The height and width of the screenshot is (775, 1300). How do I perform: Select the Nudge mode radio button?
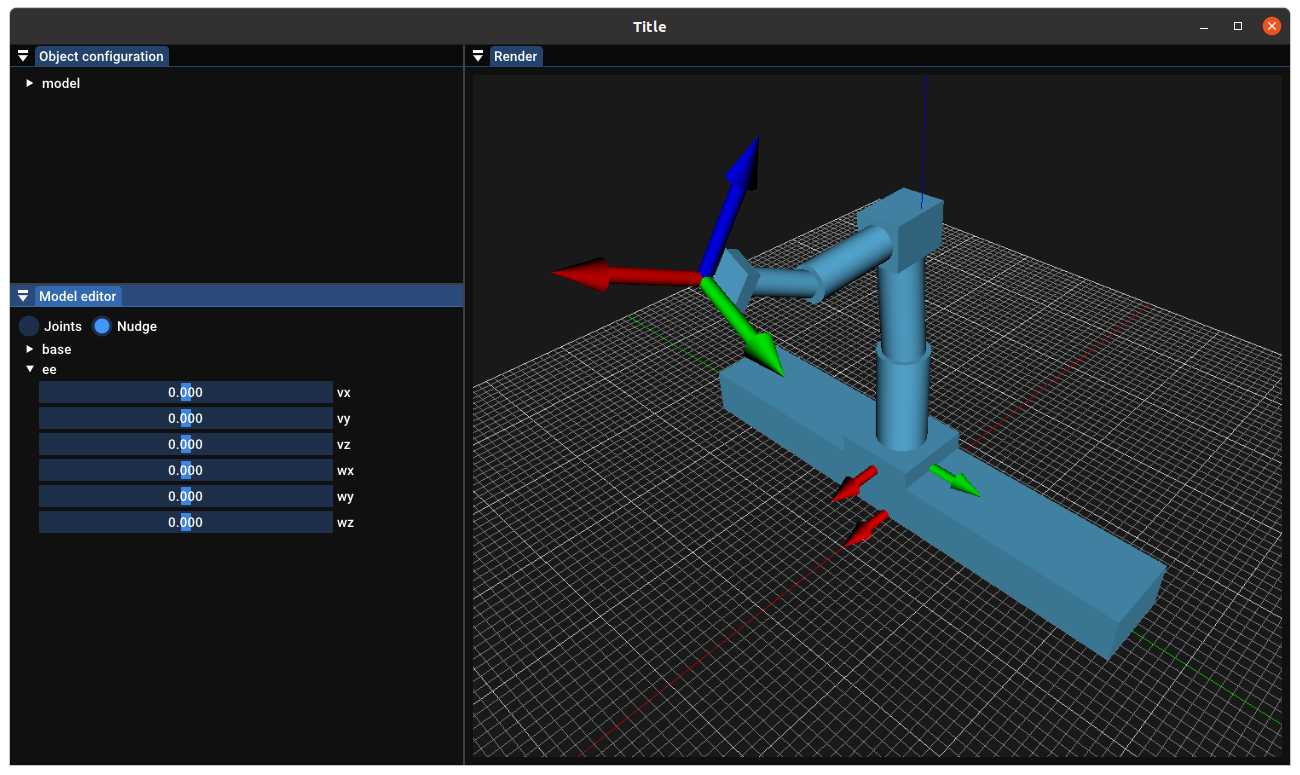click(101, 325)
